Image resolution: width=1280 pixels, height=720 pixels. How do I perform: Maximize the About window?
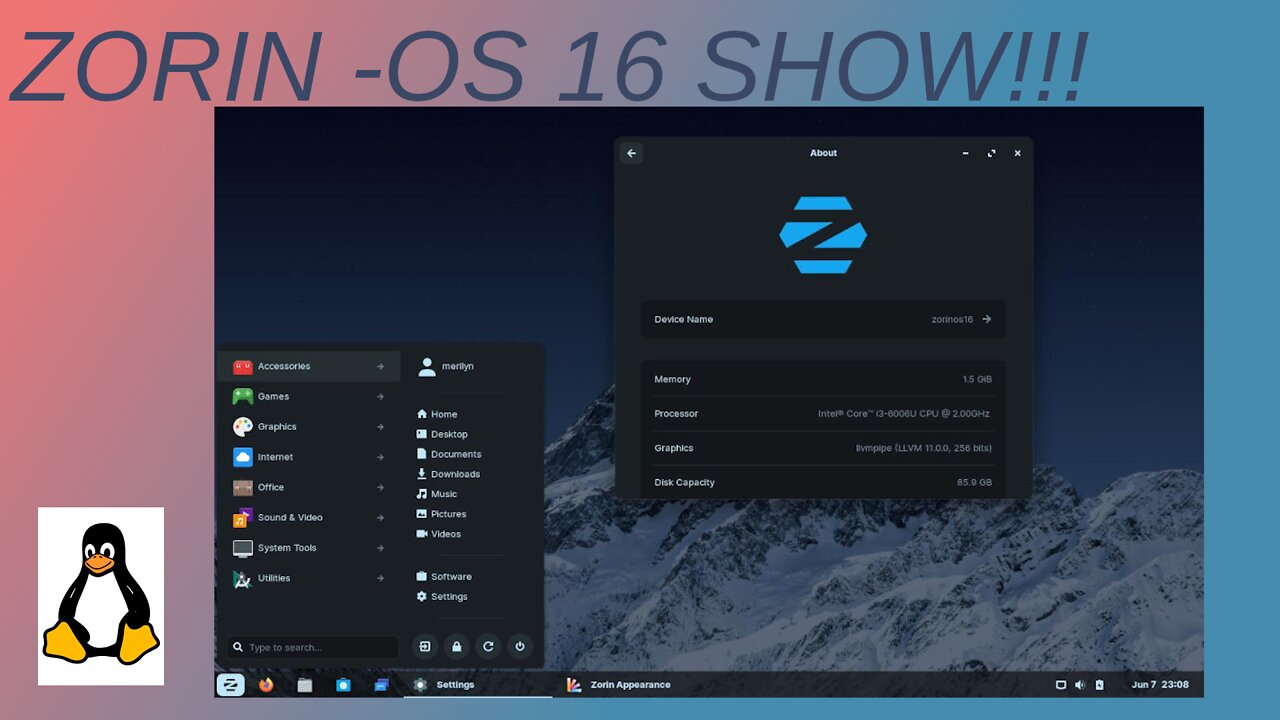click(991, 153)
